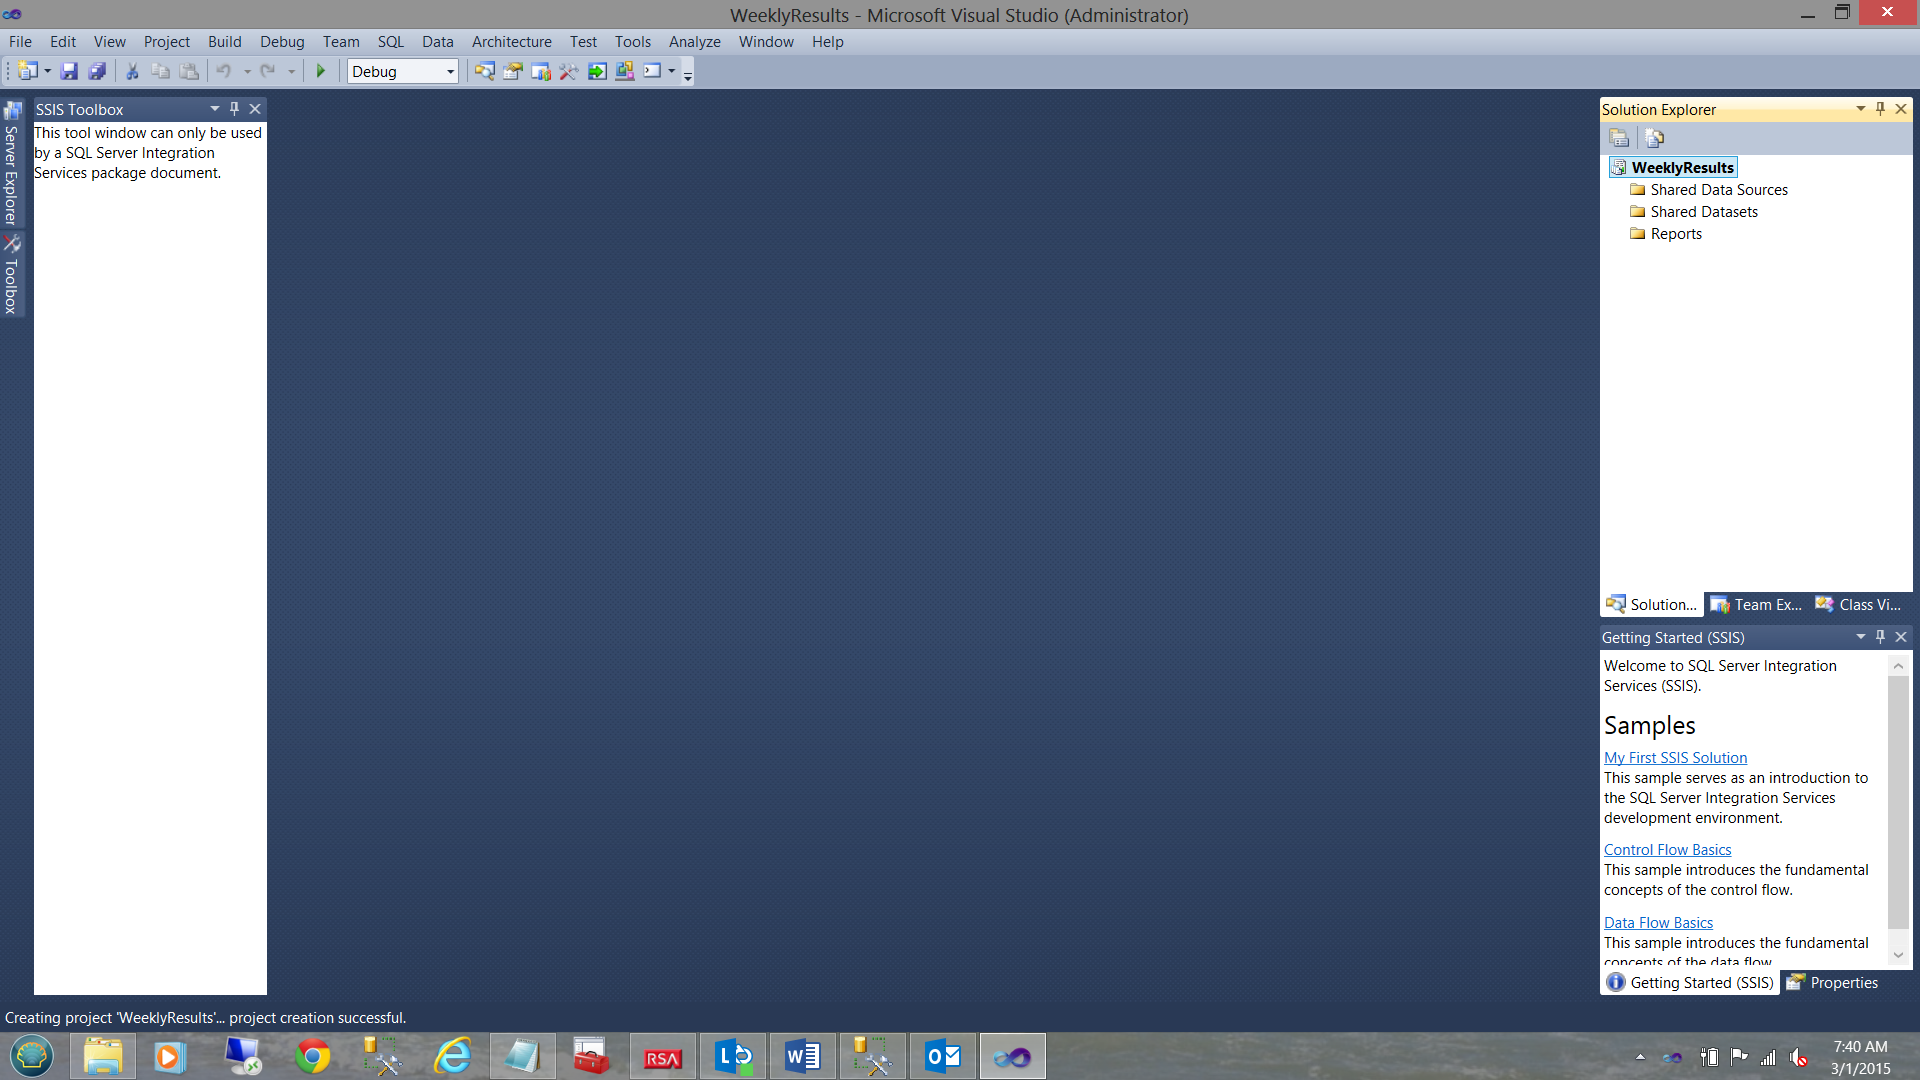Switch to the Team Explorer tab
The height and width of the screenshot is (1080, 1920).
click(1757, 604)
